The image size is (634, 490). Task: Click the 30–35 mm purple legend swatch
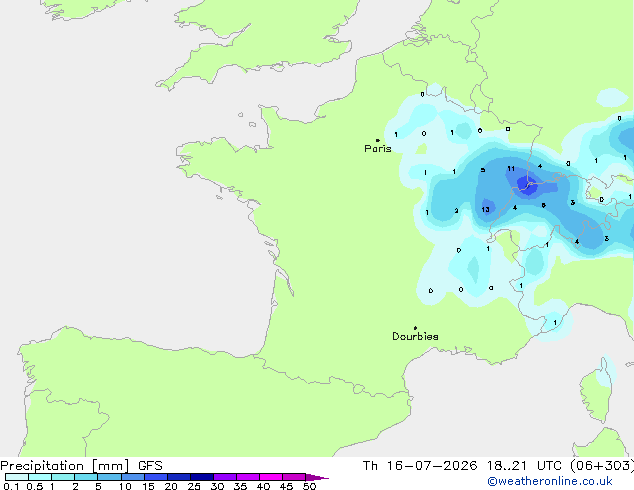225,477
